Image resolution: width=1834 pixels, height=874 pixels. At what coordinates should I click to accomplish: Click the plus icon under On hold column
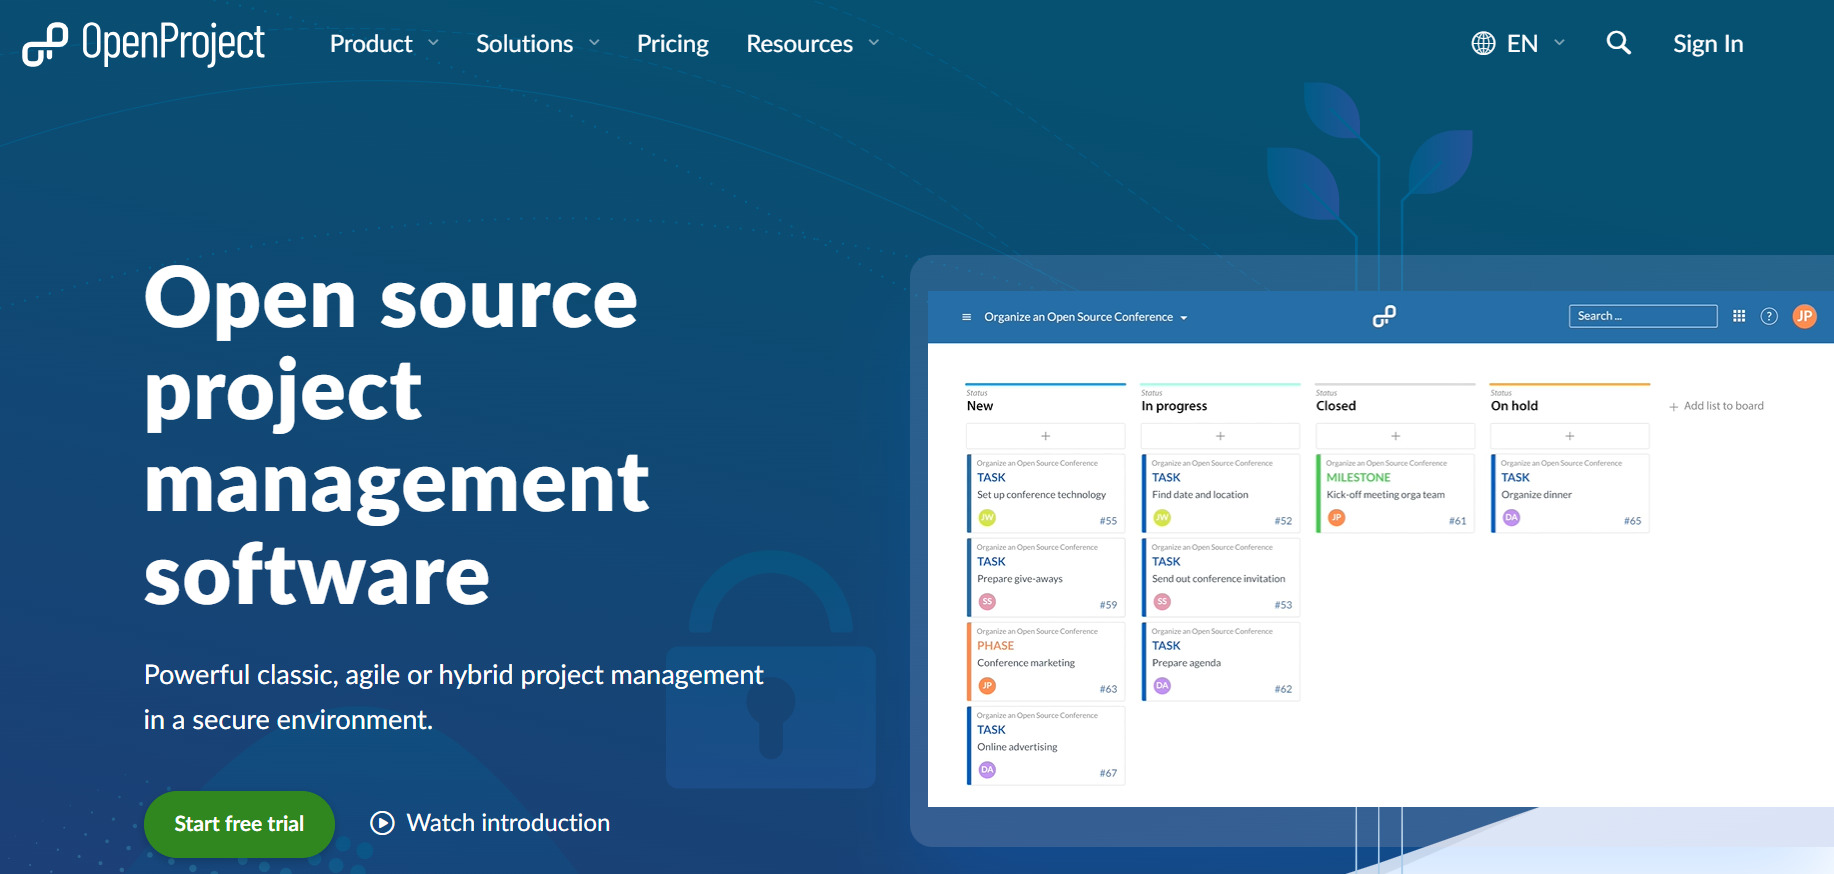(1569, 436)
